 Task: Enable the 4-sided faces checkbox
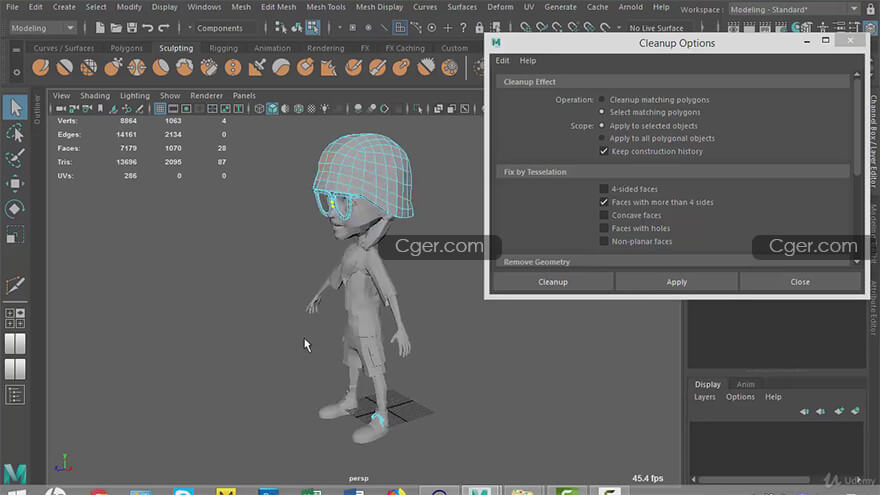[604, 189]
